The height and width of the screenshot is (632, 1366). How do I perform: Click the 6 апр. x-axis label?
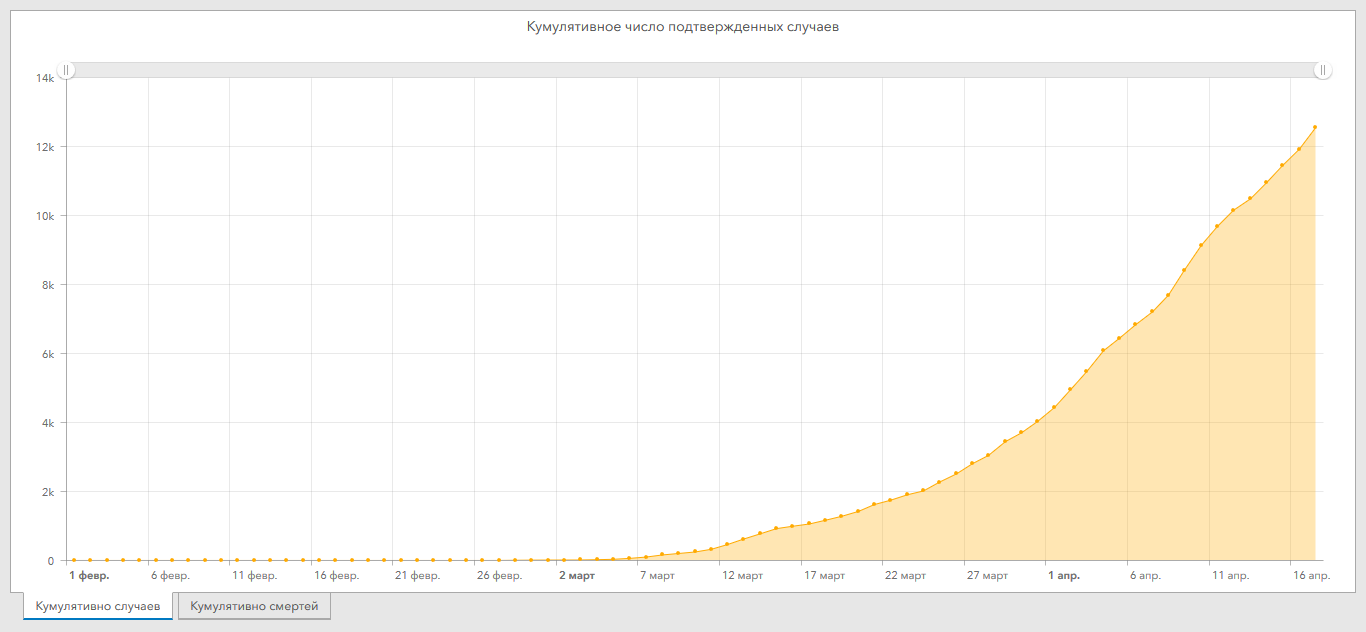1145,576
